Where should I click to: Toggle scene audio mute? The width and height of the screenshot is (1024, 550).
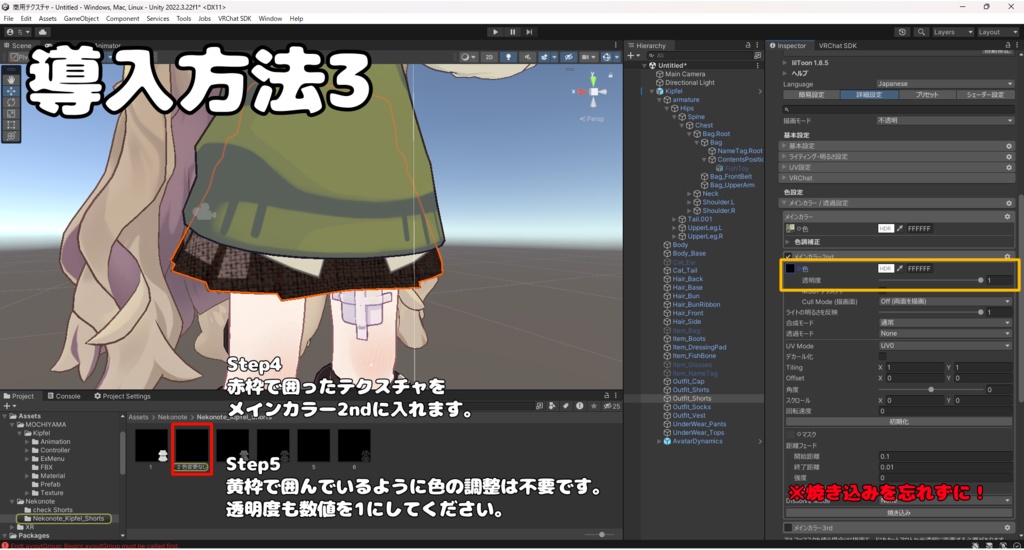[x=528, y=57]
